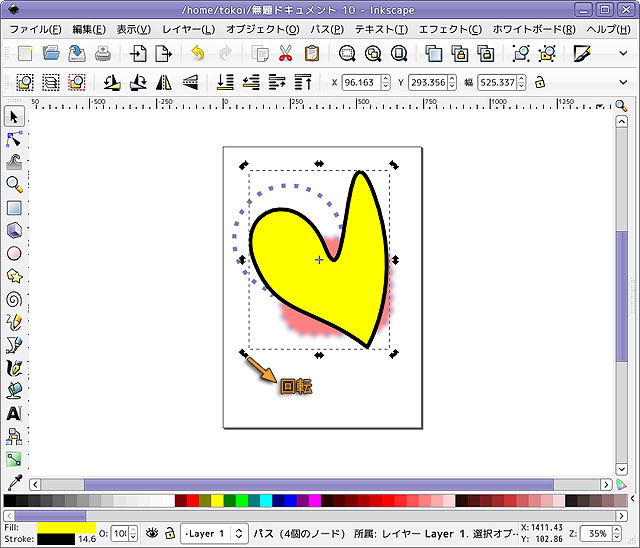Select the Rectangle tool
640x548 pixels.
pyautogui.click(x=14, y=208)
